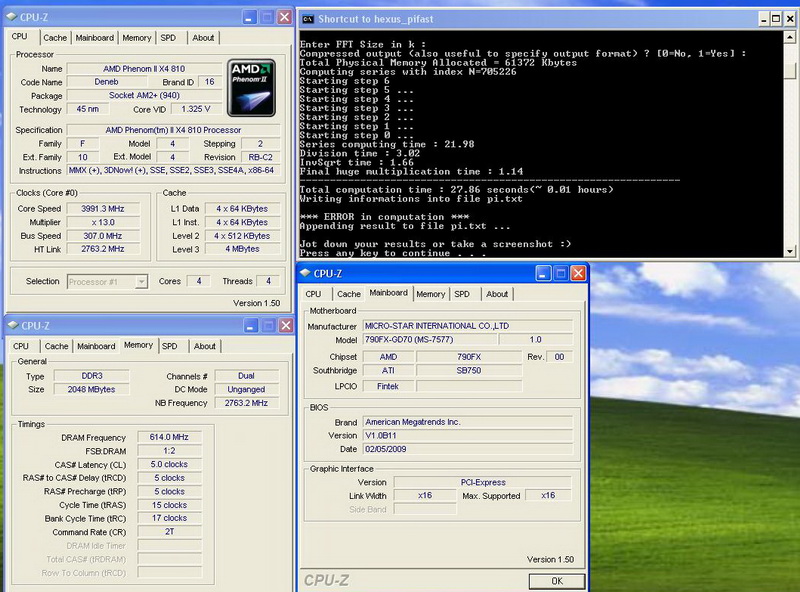Image resolution: width=800 pixels, height=592 pixels.
Task: Click Command Rate value 2T
Action: point(169,532)
